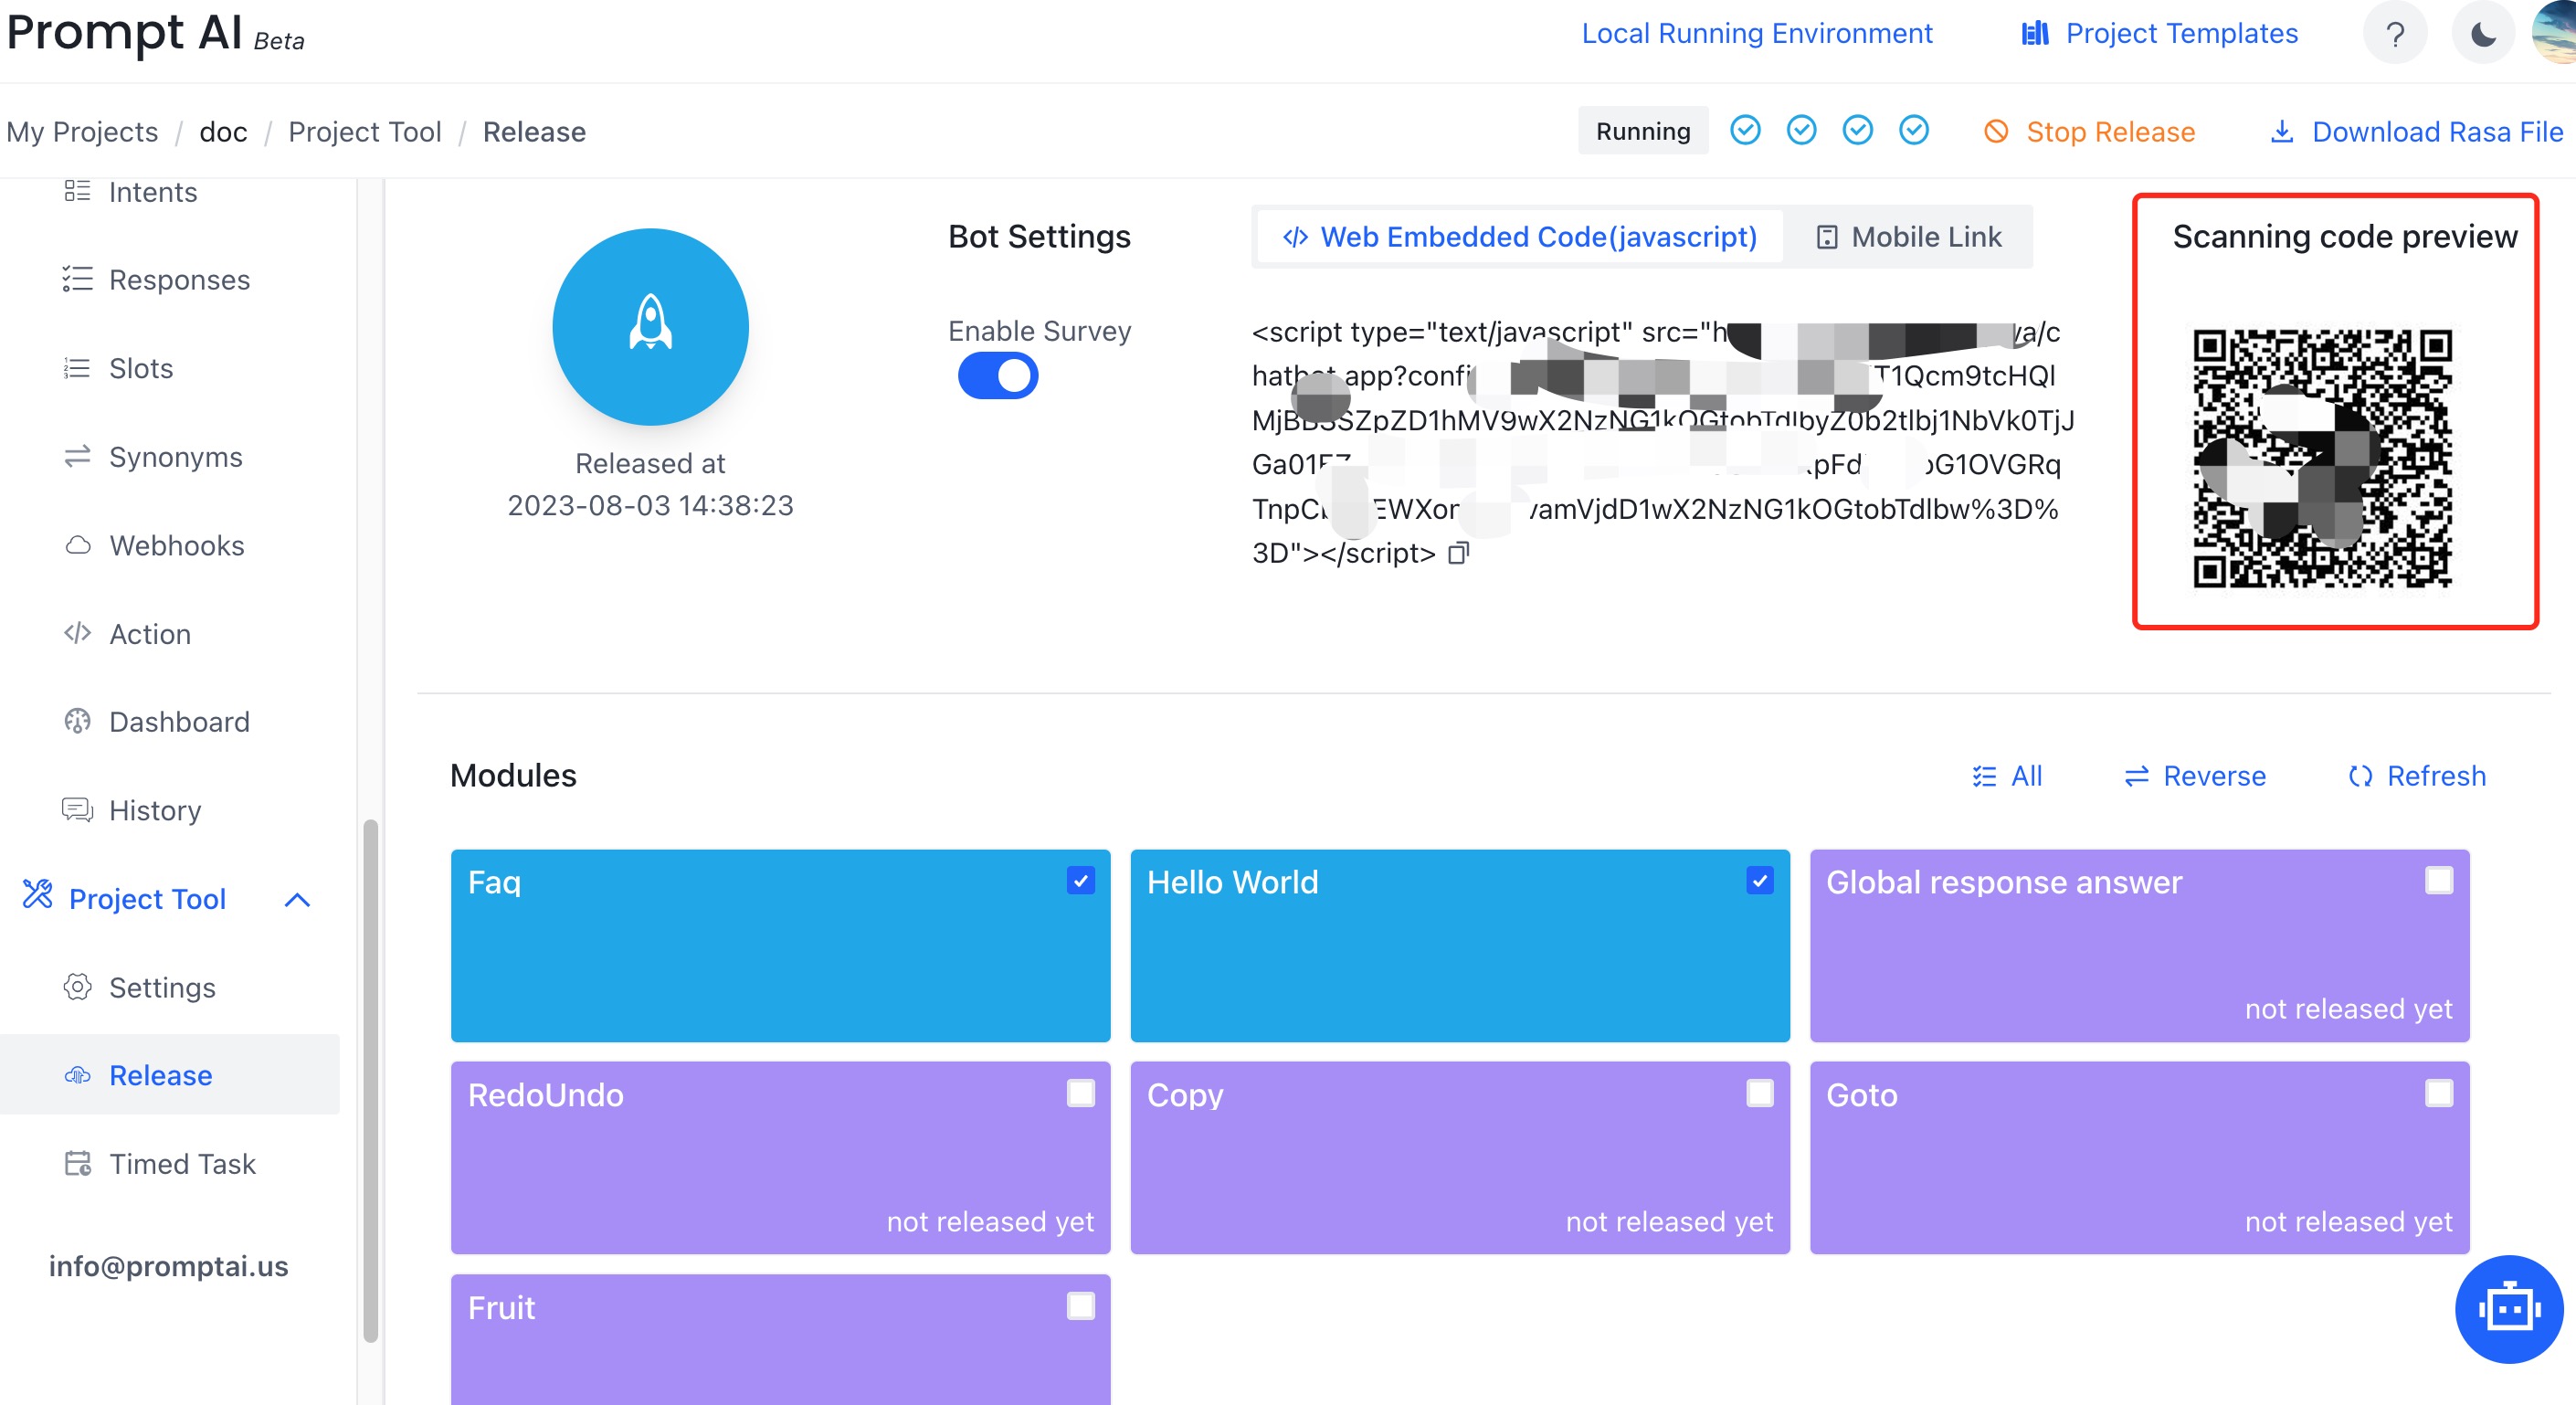
Task: Go to My Projects breadcrumb
Action: 82,131
